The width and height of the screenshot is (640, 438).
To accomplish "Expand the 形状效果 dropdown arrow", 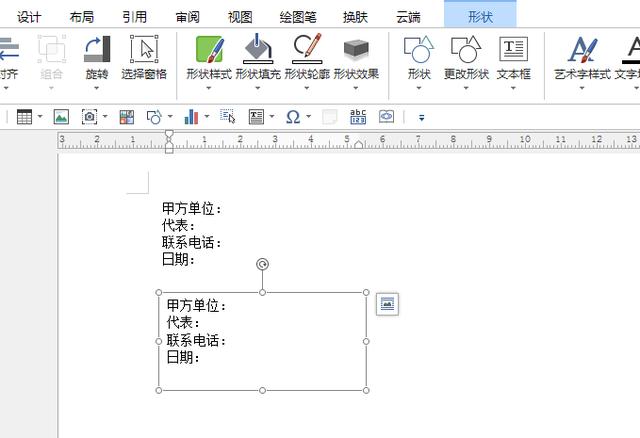I will click(x=356, y=88).
